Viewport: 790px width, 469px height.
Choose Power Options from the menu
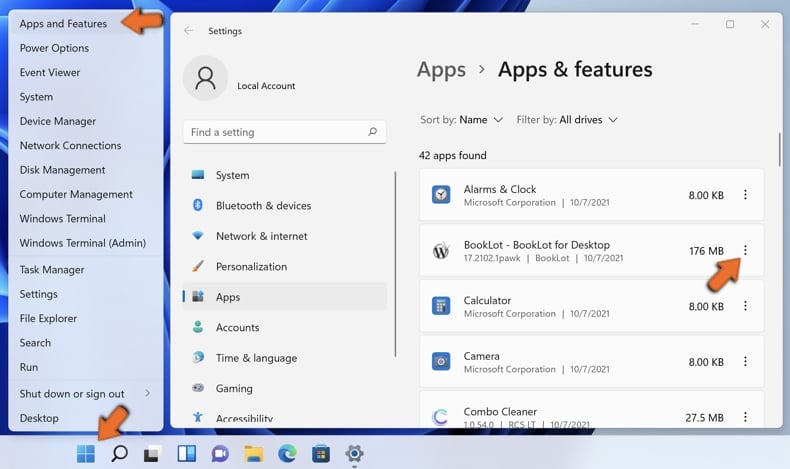[x=86, y=48]
